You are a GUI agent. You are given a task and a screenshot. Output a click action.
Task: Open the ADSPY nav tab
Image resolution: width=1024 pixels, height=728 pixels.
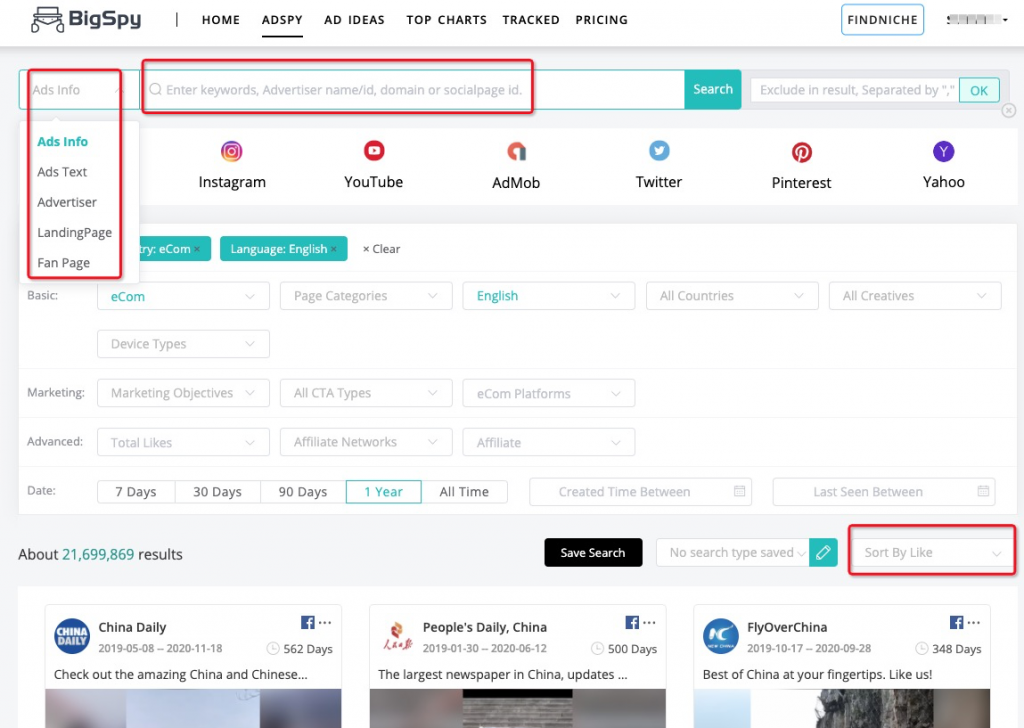click(282, 20)
